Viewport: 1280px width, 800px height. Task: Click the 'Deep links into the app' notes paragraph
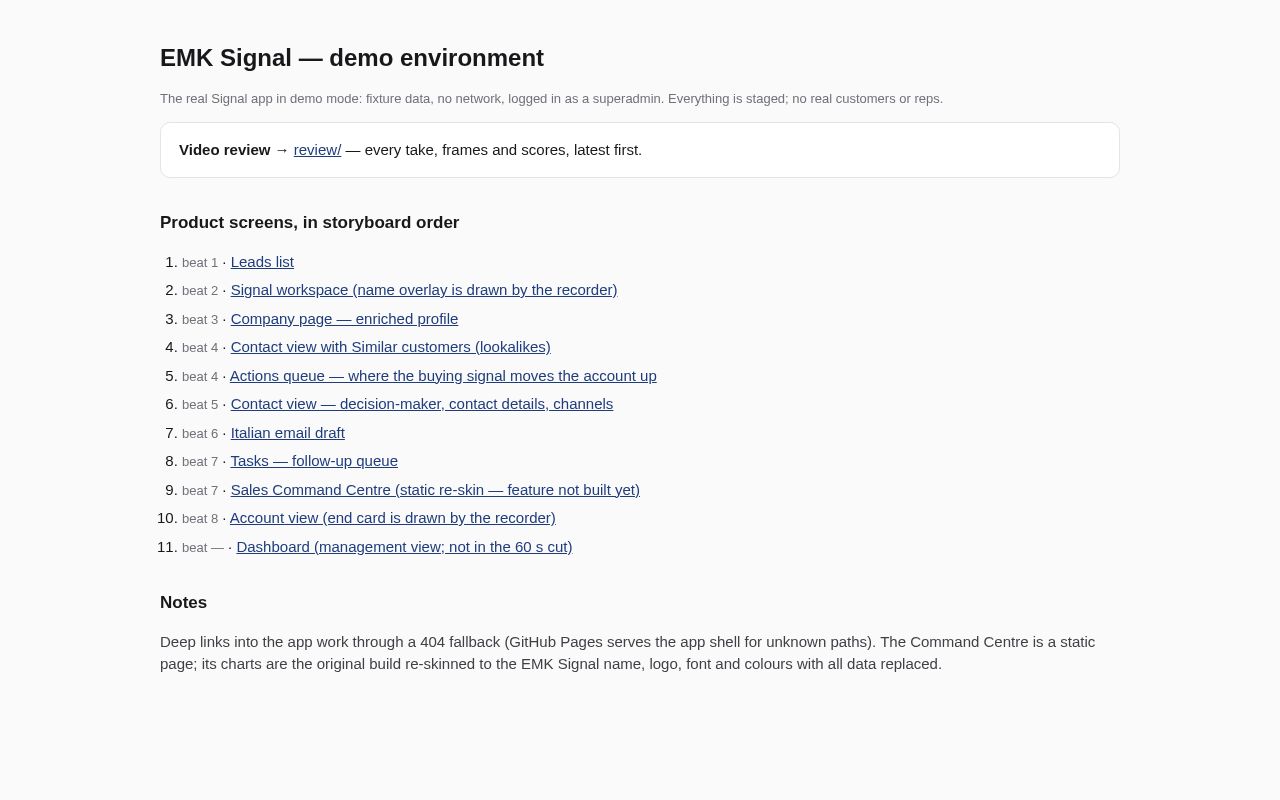pyautogui.click(x=640, y=653)
